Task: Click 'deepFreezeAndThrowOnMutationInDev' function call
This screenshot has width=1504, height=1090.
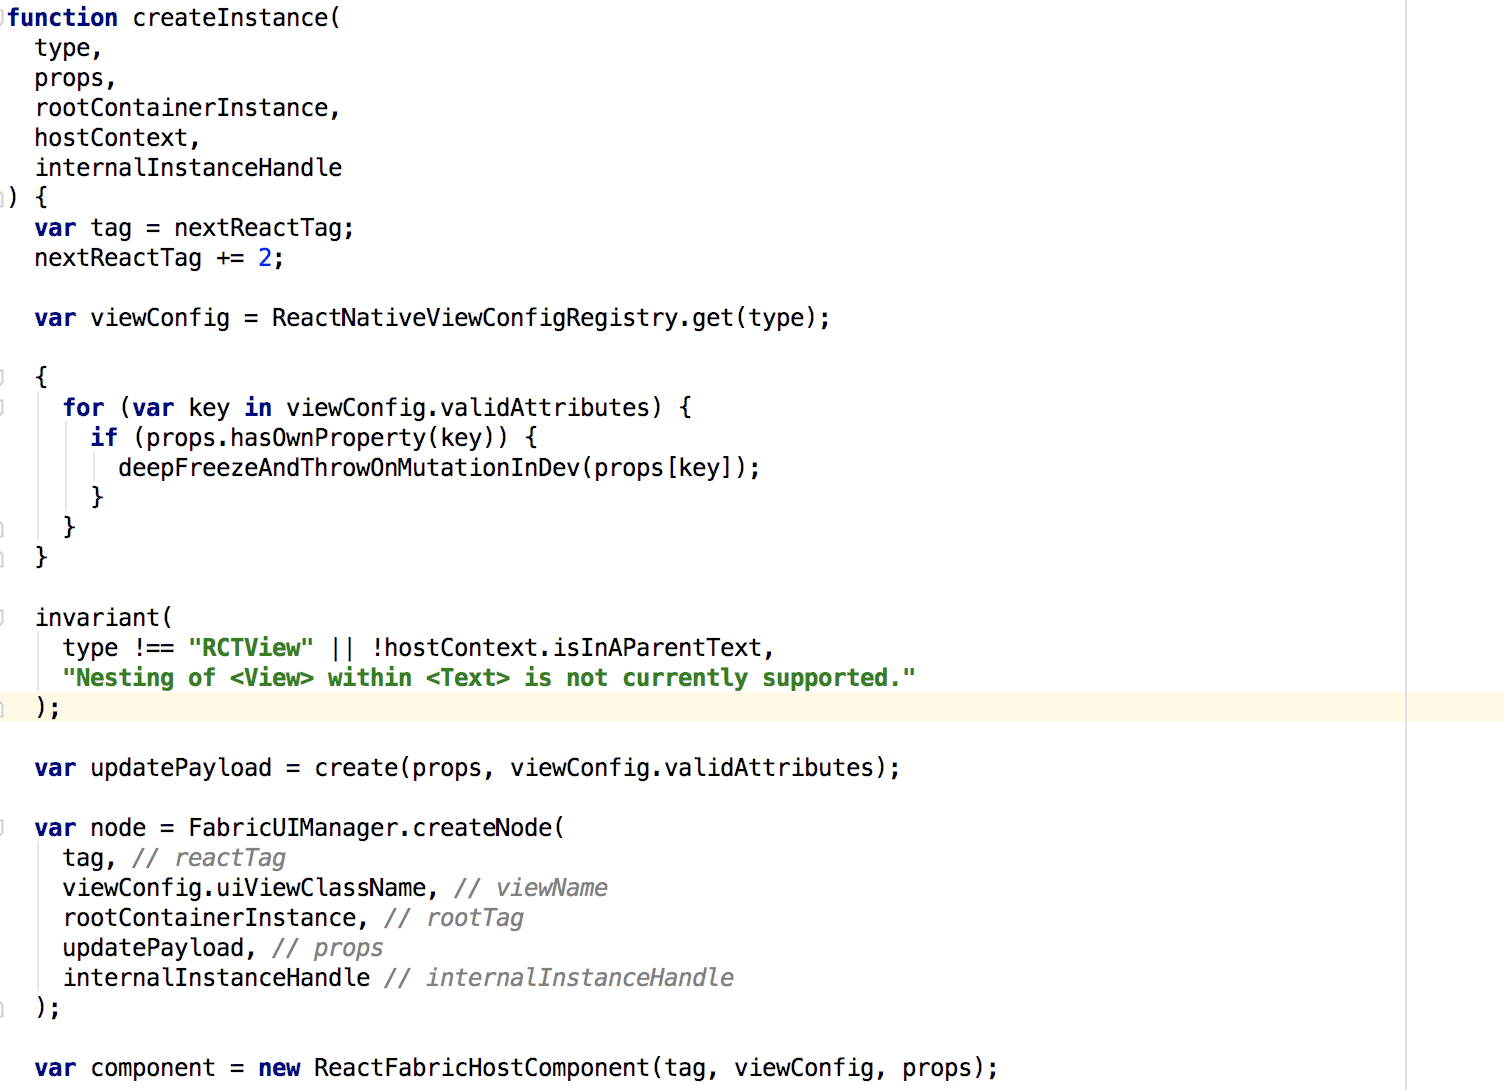Action: pyautogui.click(x=349, y=468)
